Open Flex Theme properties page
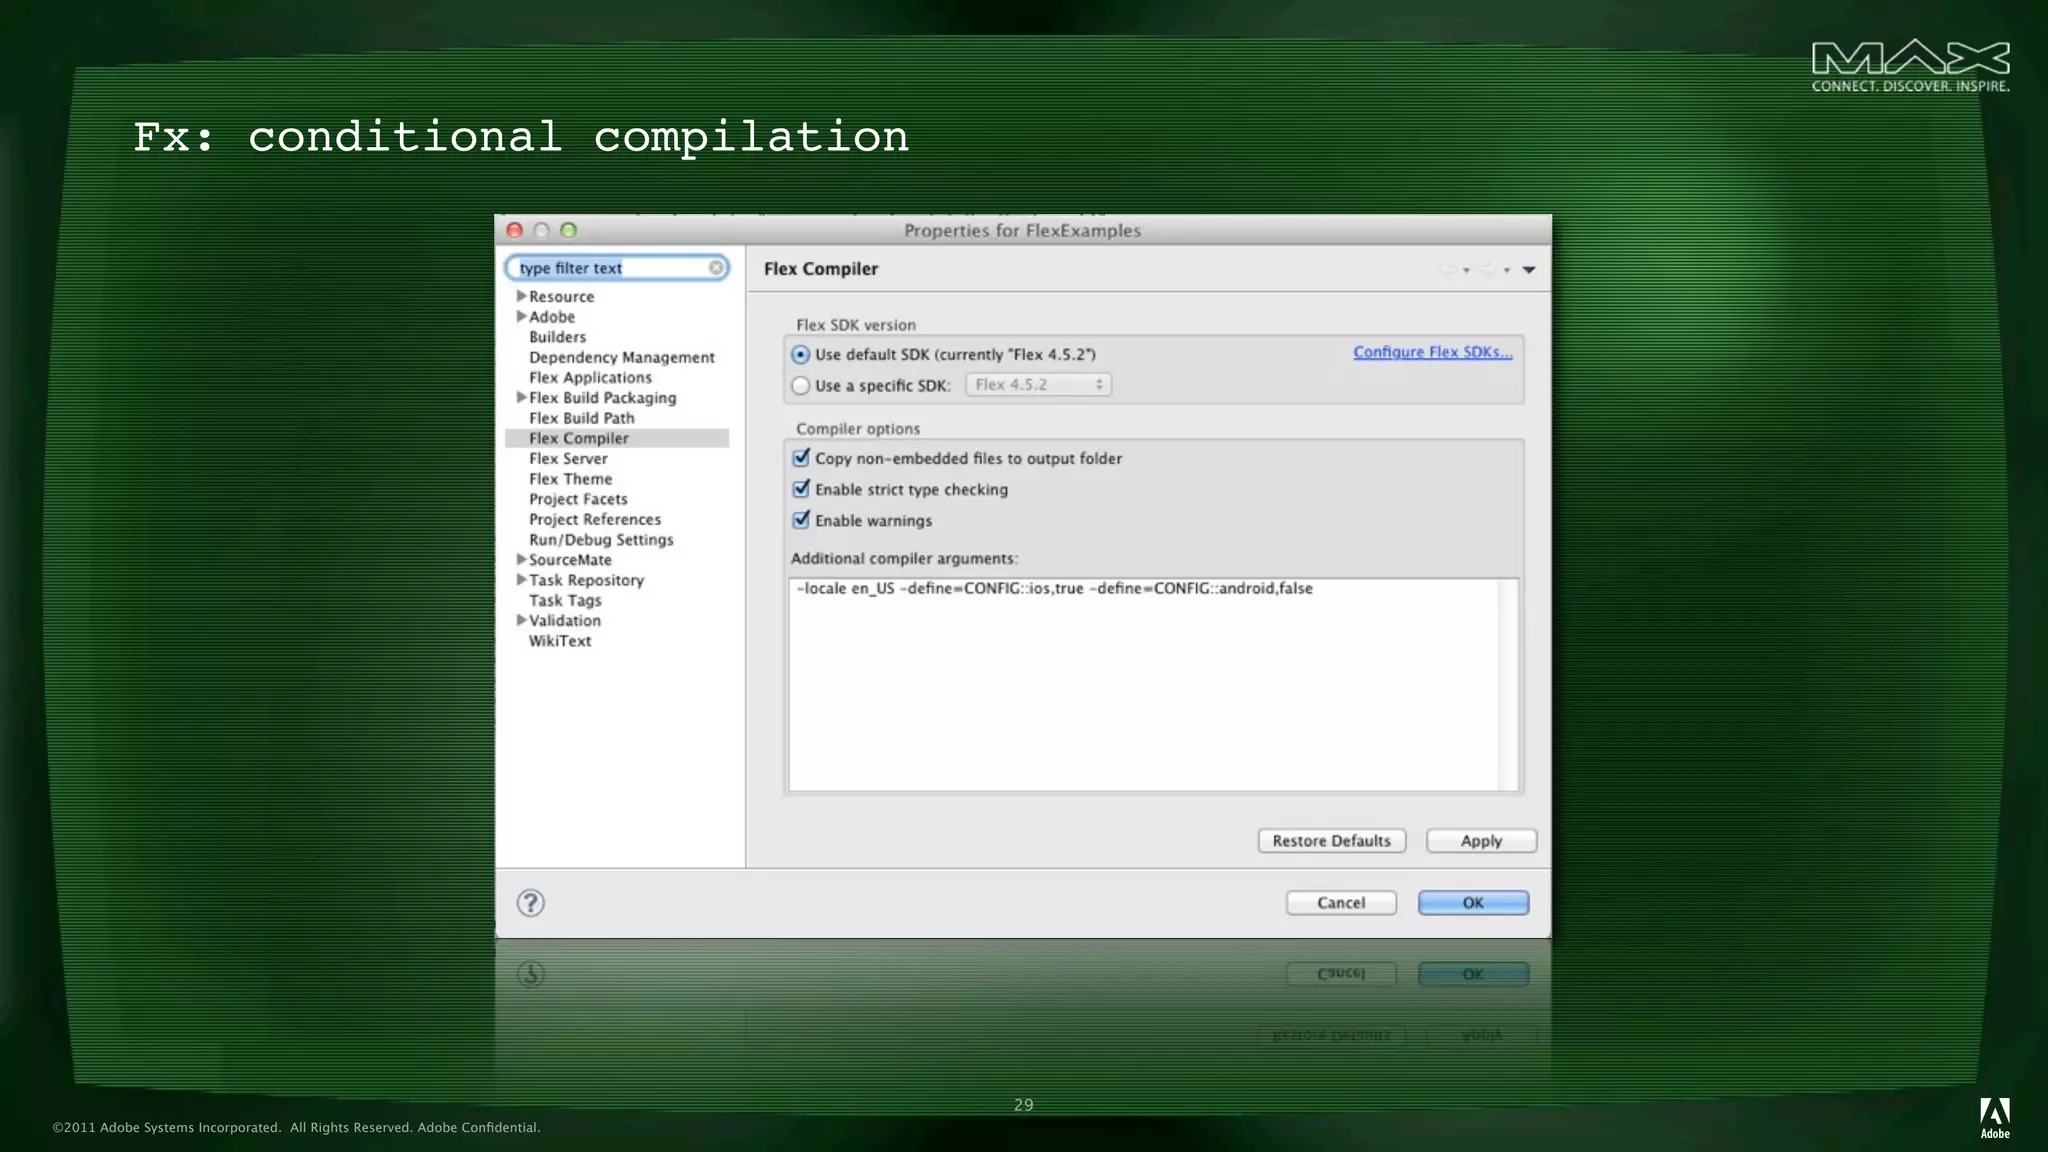2048x1152 pixels. coord(570,479)
